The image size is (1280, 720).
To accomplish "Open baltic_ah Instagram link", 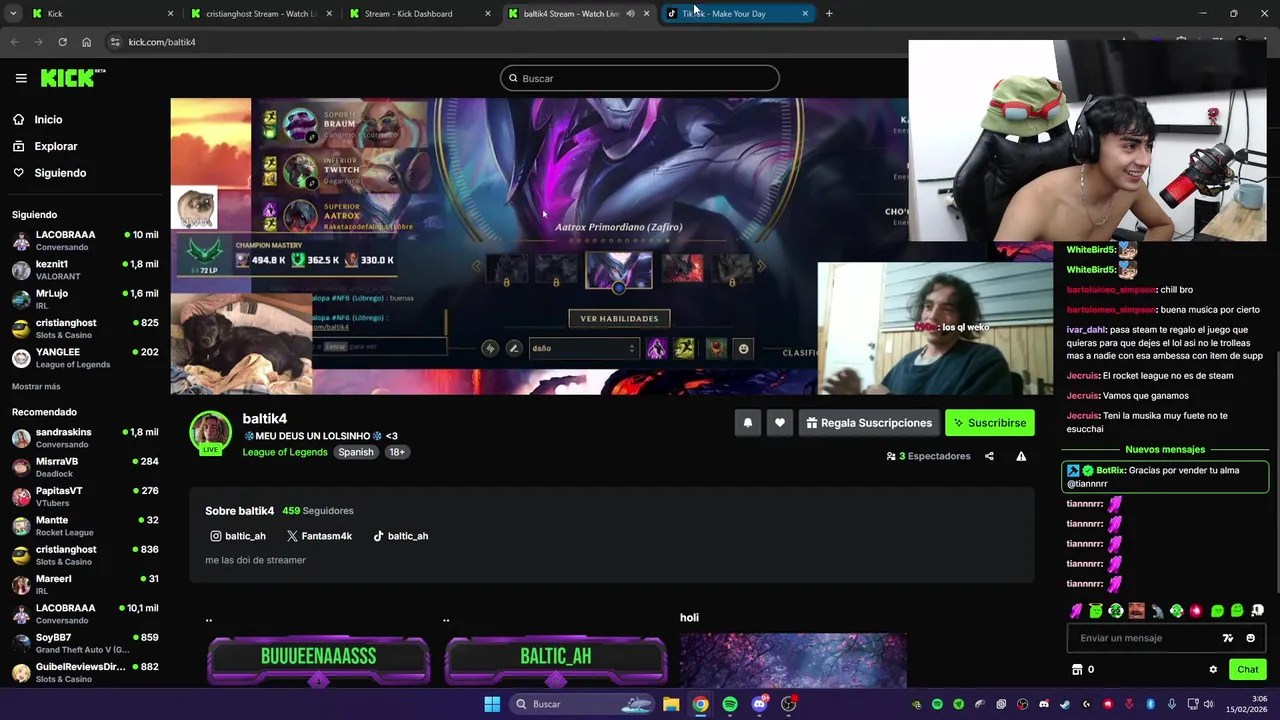I will pyautogui.click(x=238, y=536).
